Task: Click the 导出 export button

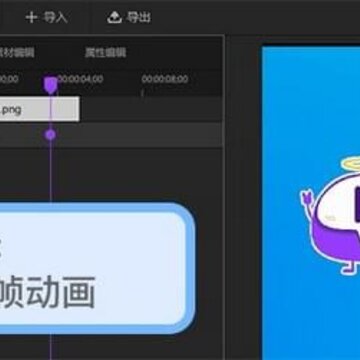Action: pos(129,17)
